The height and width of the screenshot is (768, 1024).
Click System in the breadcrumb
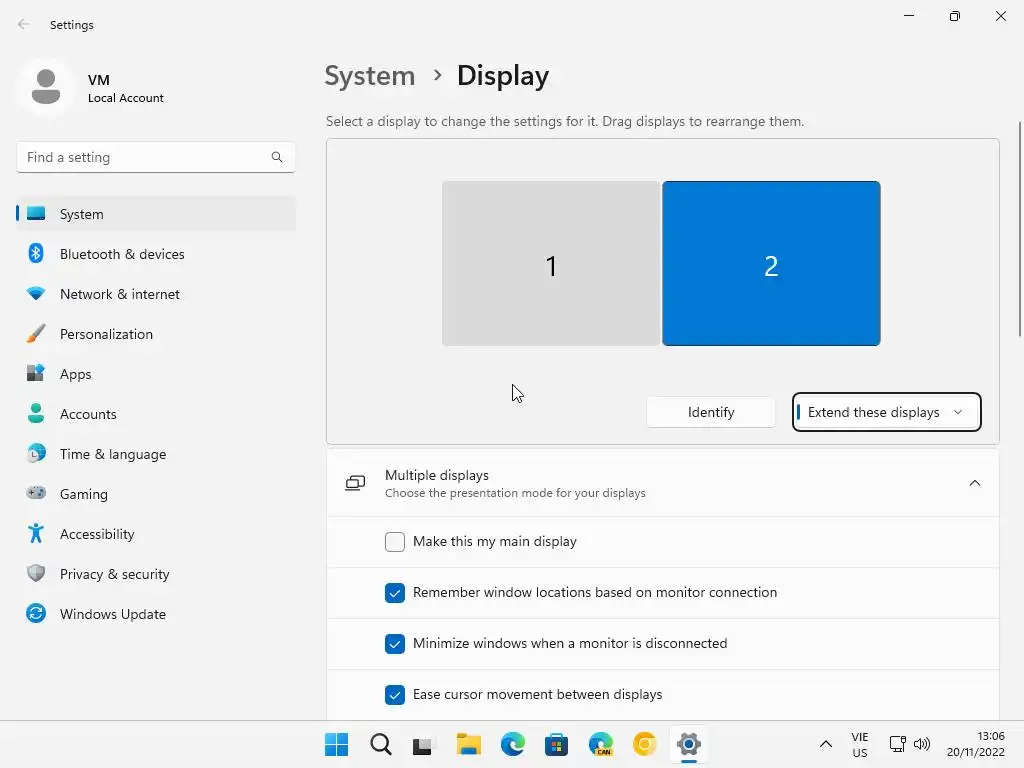click(370, 76)
